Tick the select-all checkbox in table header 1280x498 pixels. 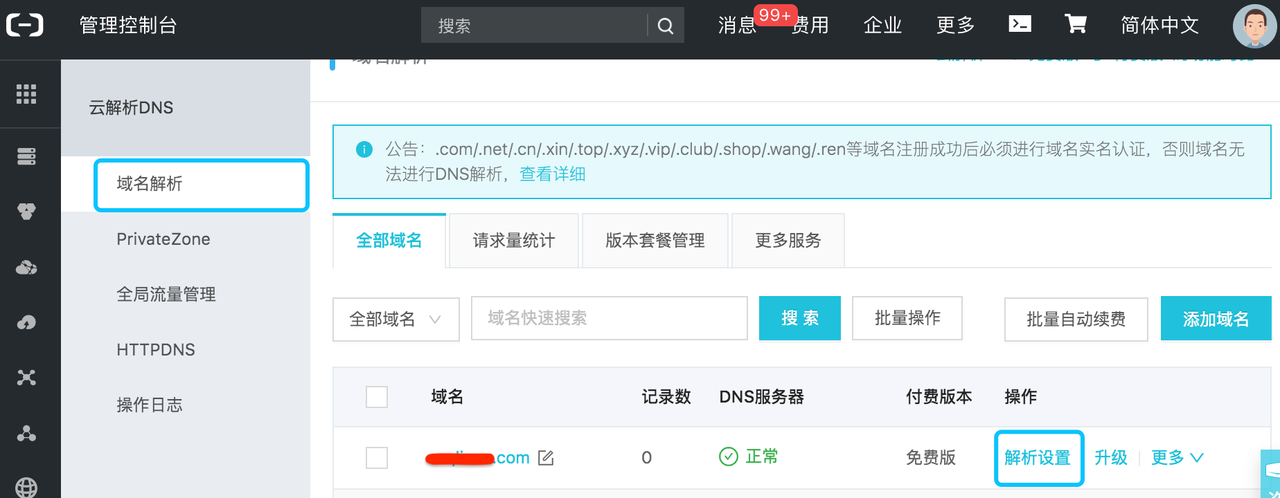[377, 397]
